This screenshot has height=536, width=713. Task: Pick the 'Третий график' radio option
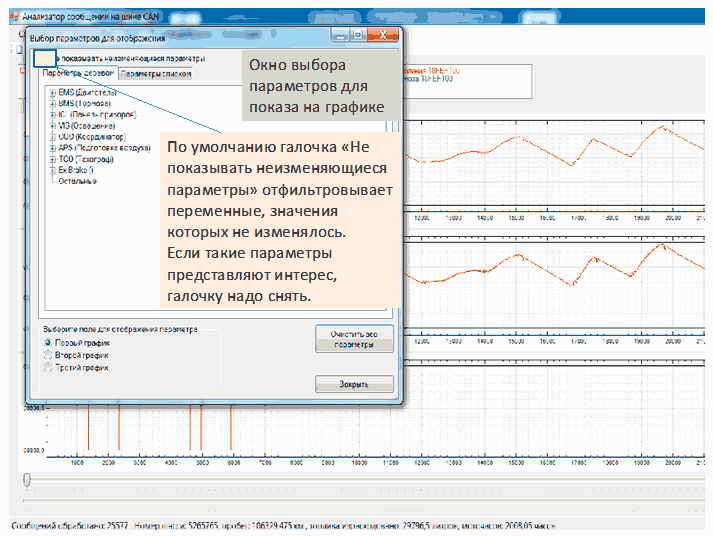click(x=47, y=368)
